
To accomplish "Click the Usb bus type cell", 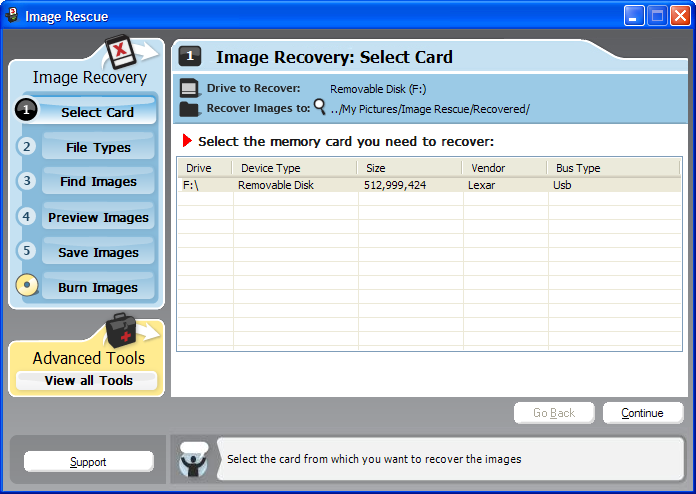I will (562, 185).
